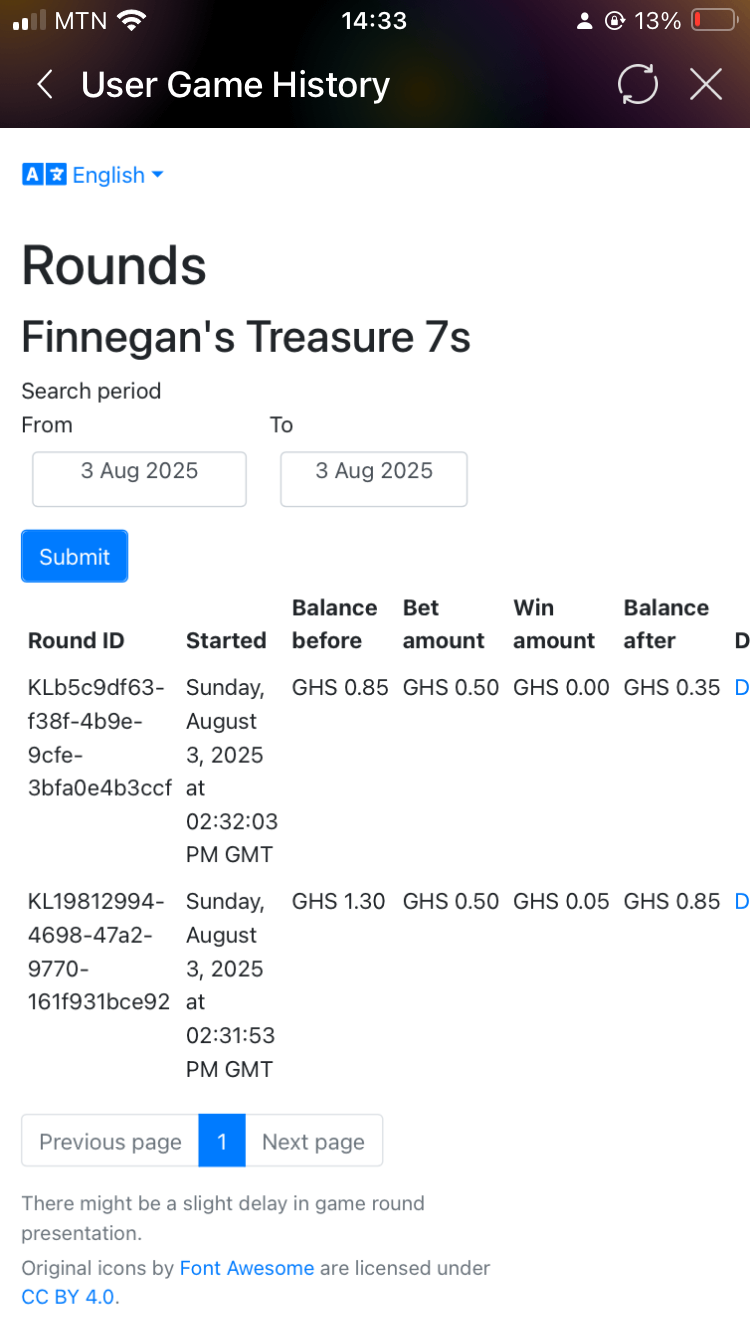The image size is (750, 1334).
Task: Tap the Wi-Fi icon in status bar
Action: pos(131,20)
